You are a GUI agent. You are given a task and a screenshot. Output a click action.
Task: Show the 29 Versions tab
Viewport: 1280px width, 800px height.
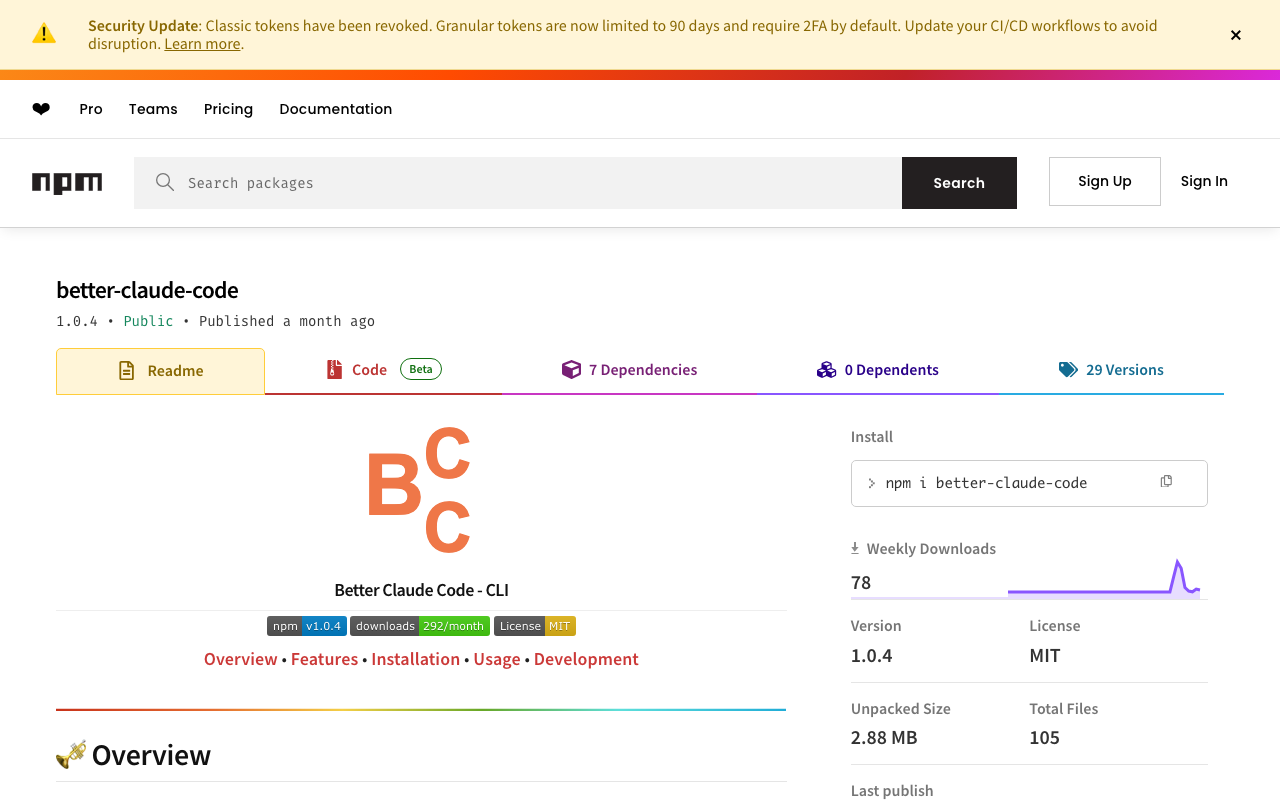(1111, 370)
